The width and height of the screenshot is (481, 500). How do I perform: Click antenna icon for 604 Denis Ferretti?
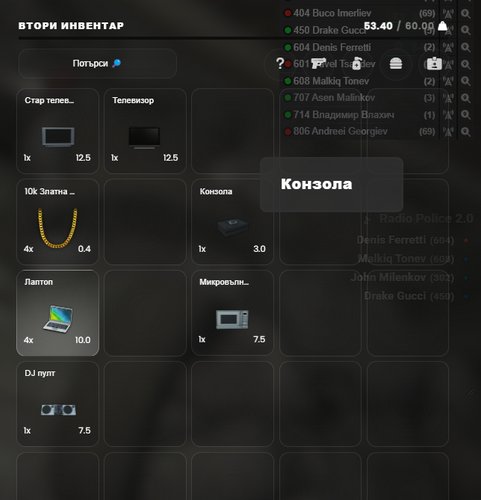pyautogui.click(x=448, y=47)
